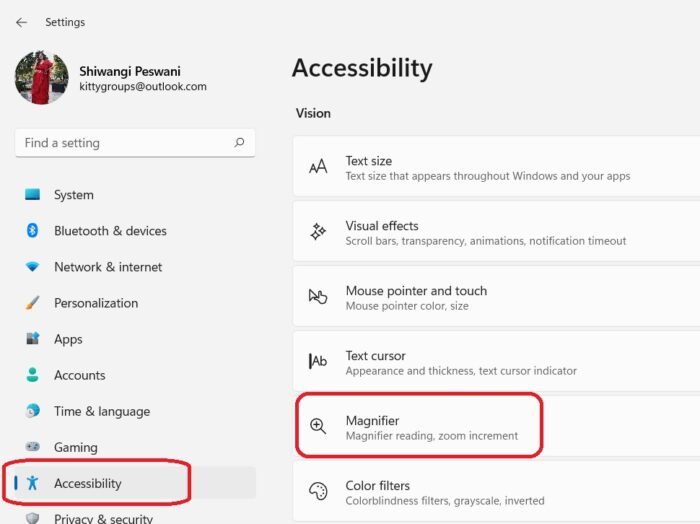
Task: Open the Apps settings category
Action: click(x=68, y=339)
